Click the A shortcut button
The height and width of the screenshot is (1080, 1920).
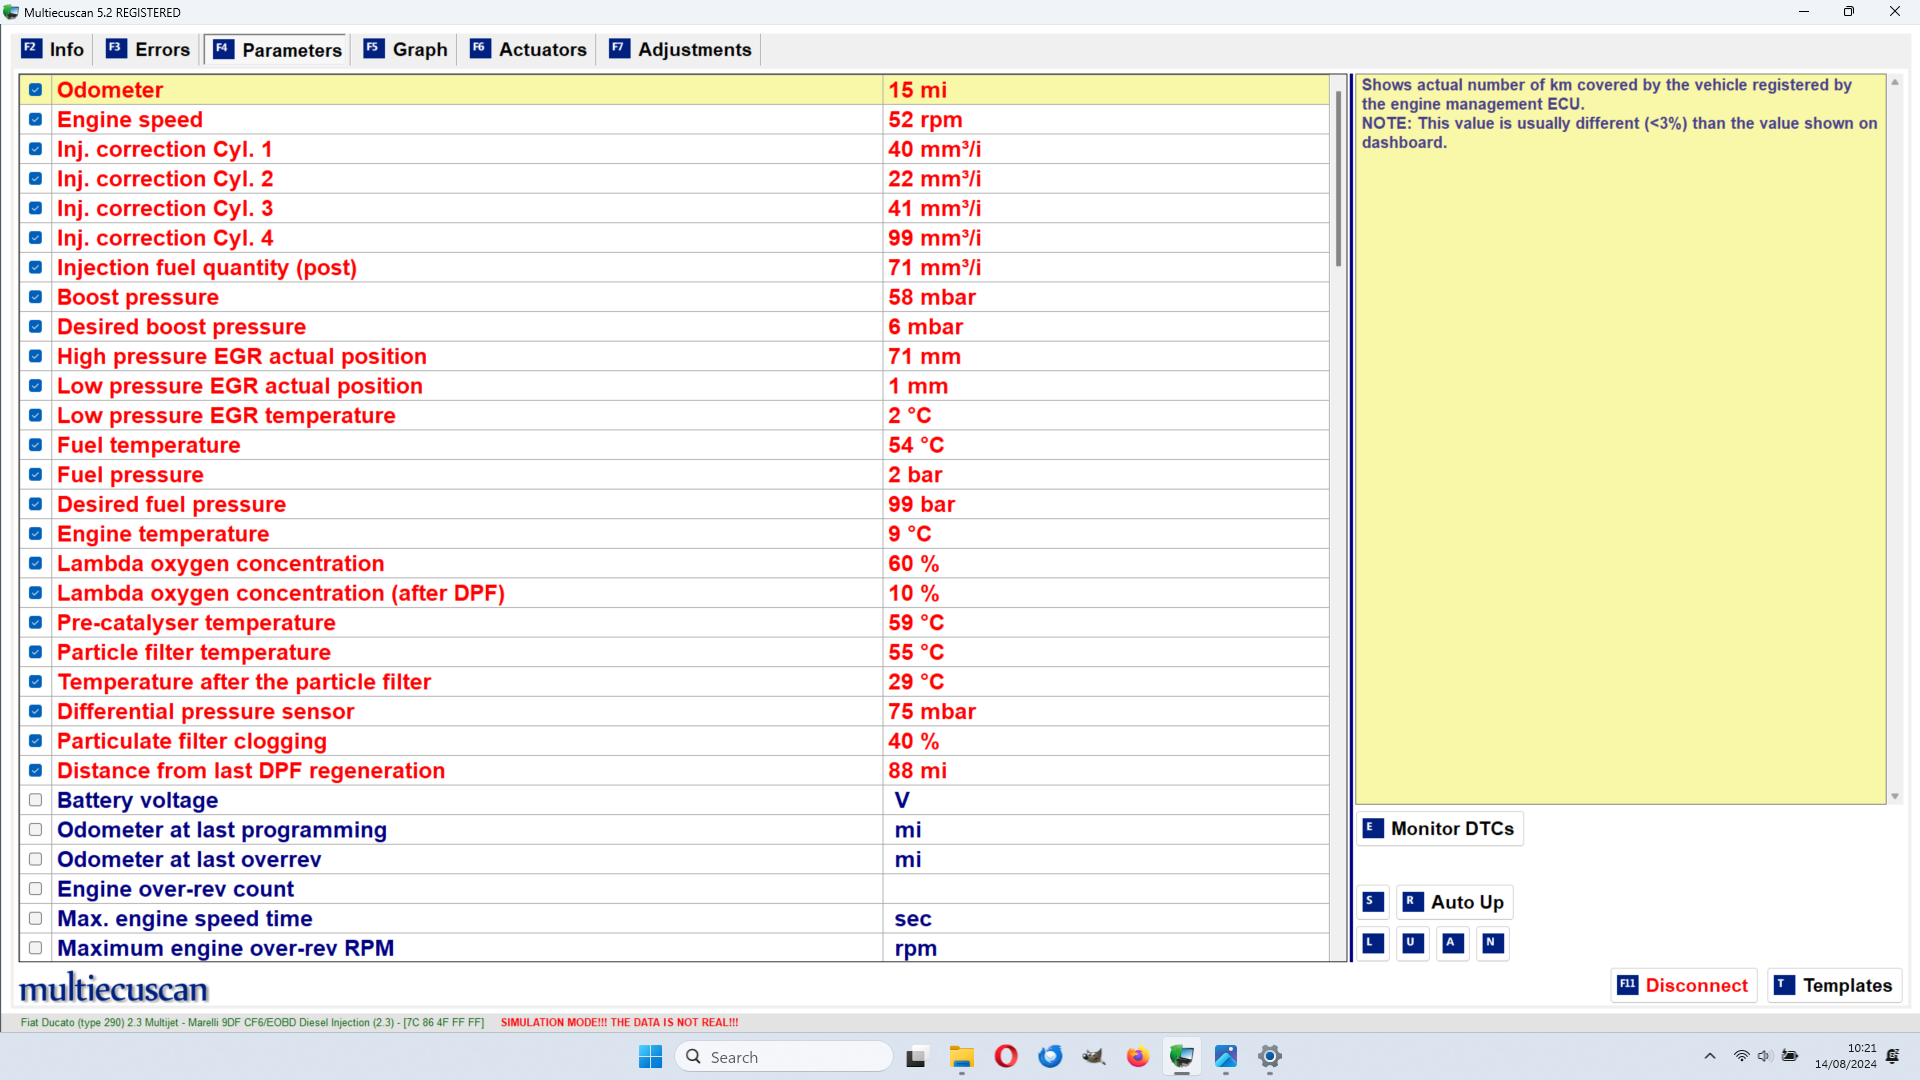1453,943
